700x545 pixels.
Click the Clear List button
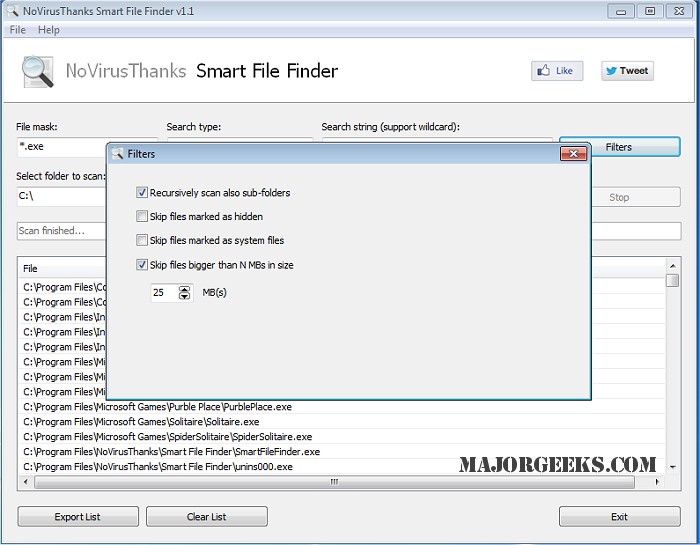207,516
